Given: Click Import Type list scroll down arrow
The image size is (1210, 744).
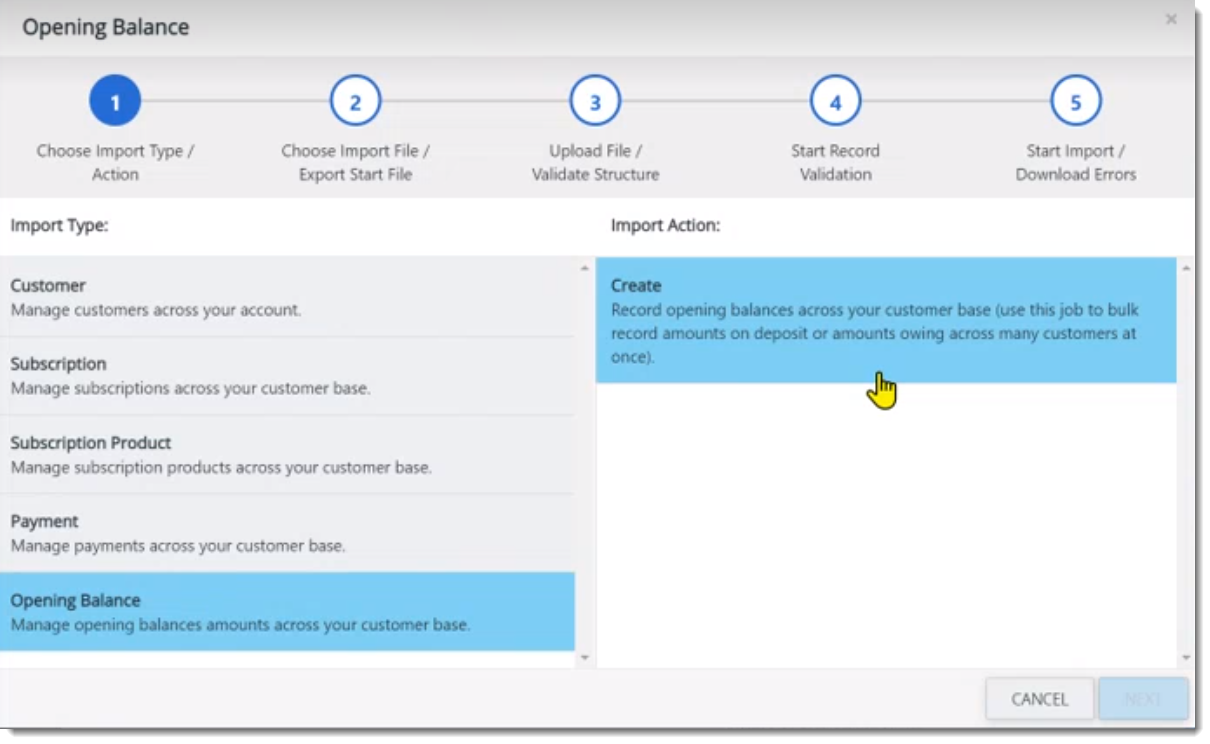Looking at the screenshot, I should click(x=585, y=658).
